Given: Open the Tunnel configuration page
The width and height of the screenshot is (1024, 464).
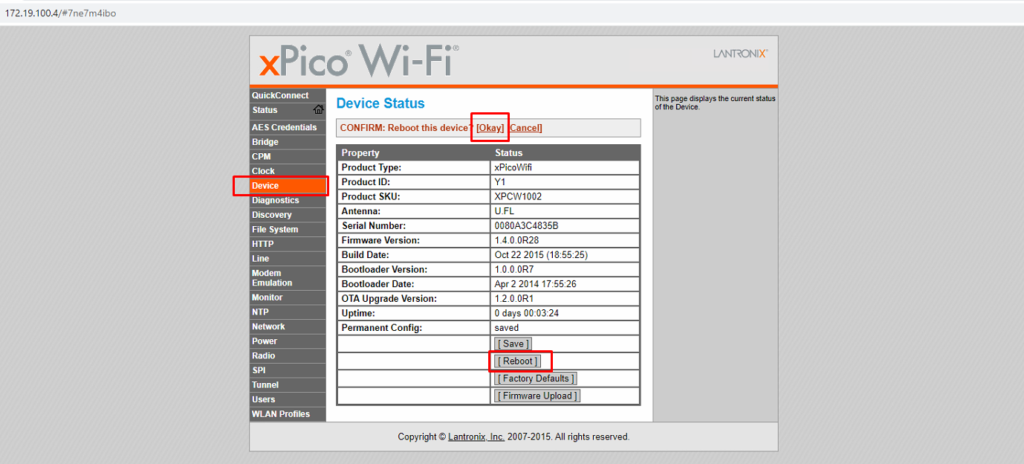Looking at the screenshot, I should click(265, 385).
